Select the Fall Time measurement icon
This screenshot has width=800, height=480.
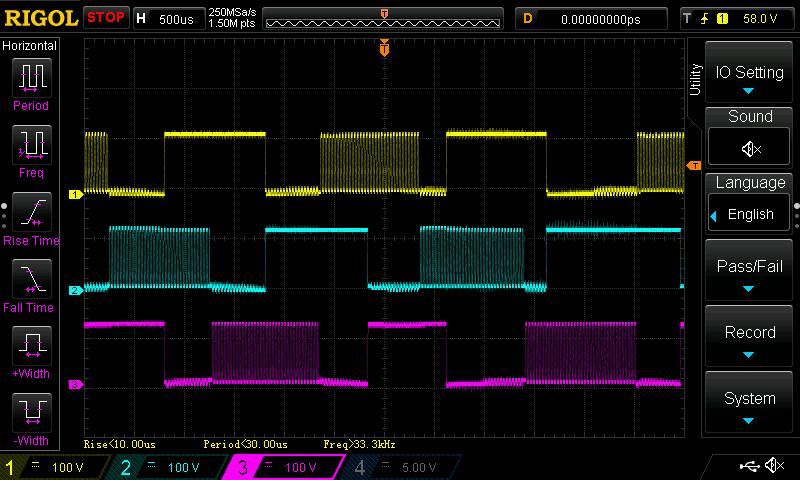[x=32, y=279]
